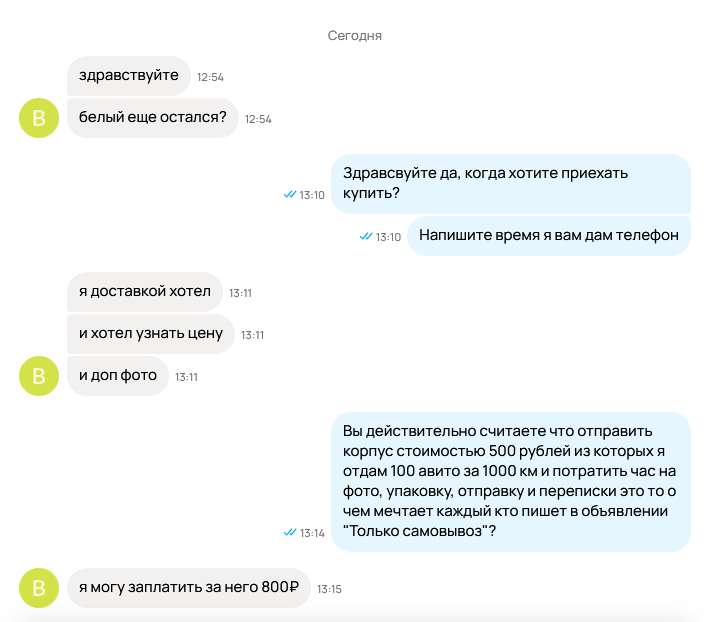Select the 'здравствуйте' message bubble
This screenshot has height=622, width=711.
(129, 76)
